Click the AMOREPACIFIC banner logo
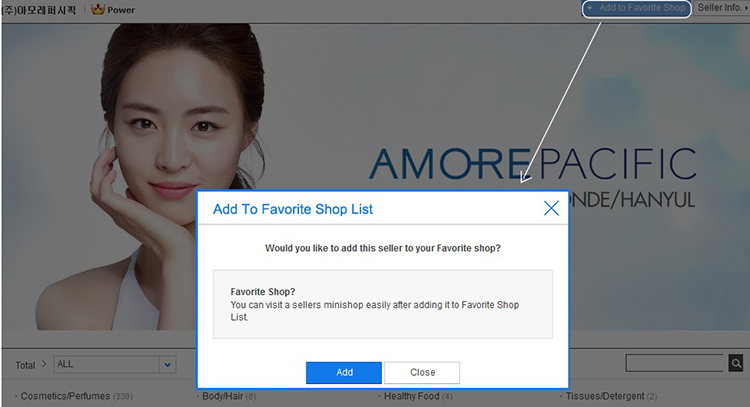The width and height of the screenshot is (750, 407). click(x=532, y=164)
